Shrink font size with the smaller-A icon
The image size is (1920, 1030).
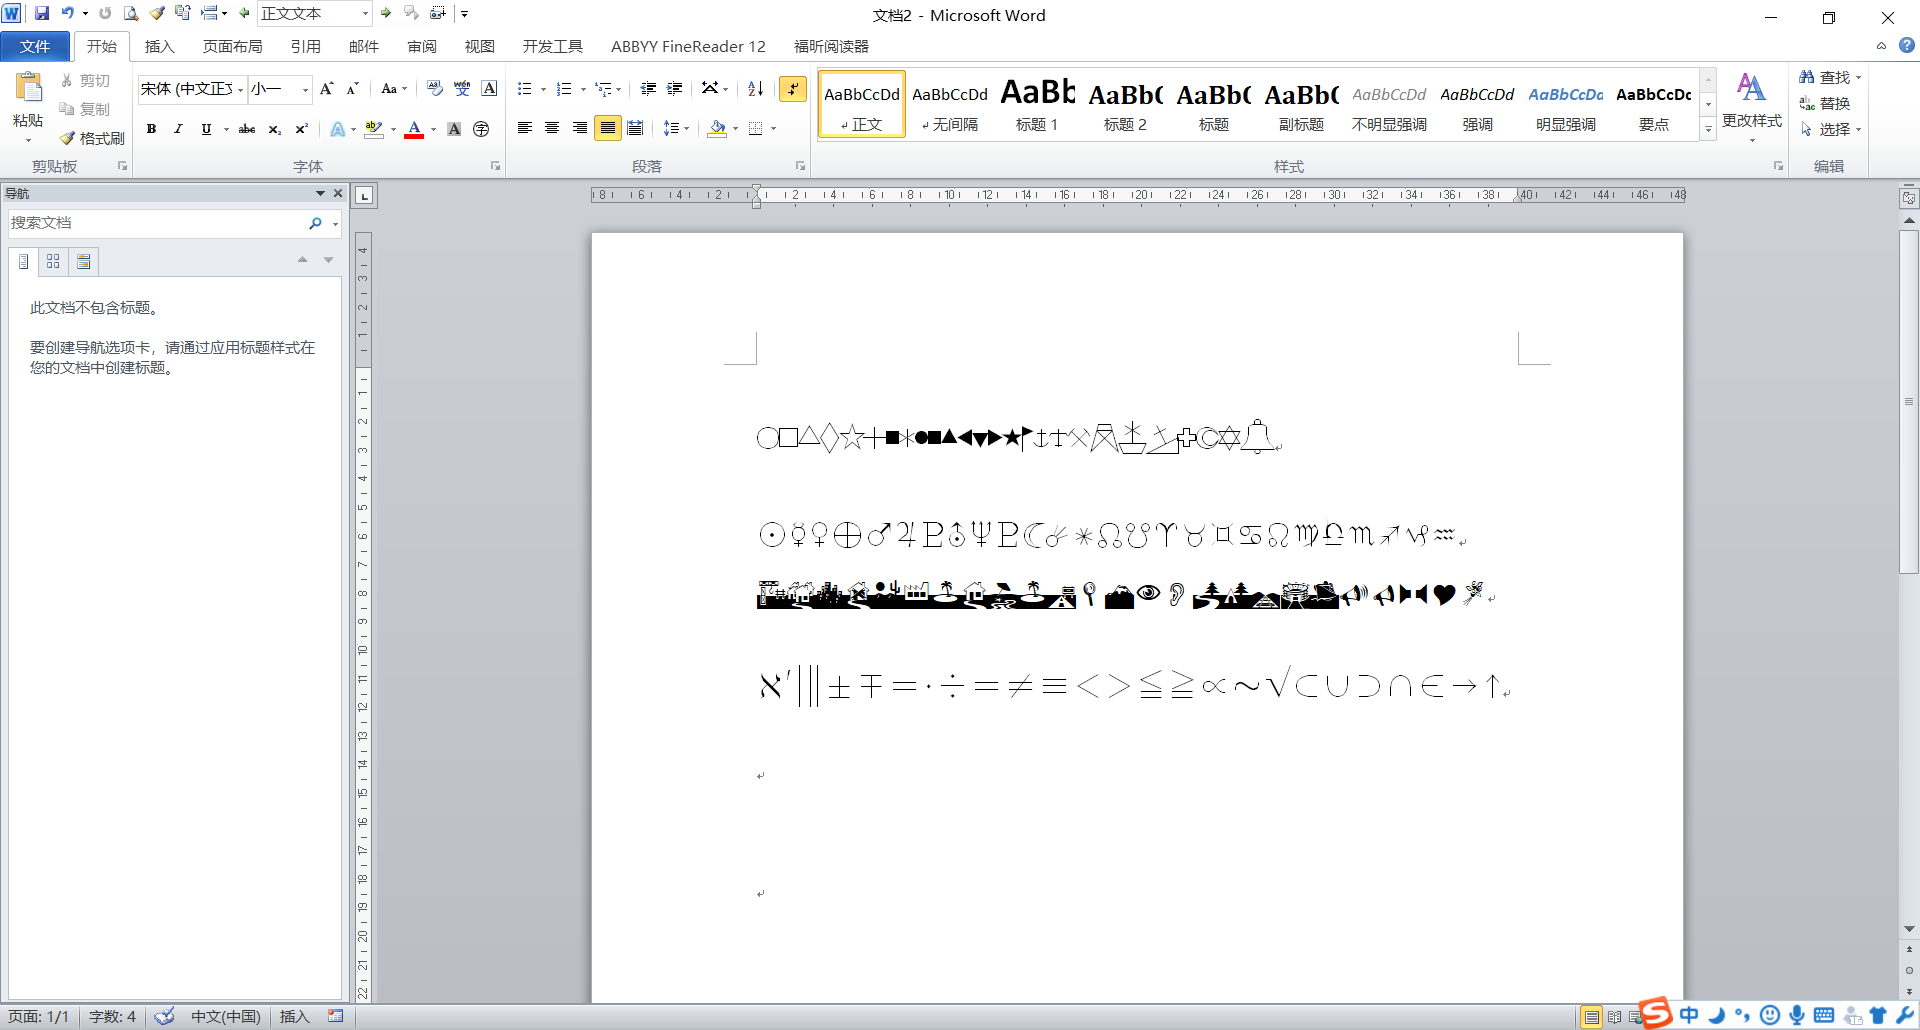tap(352, 89)
